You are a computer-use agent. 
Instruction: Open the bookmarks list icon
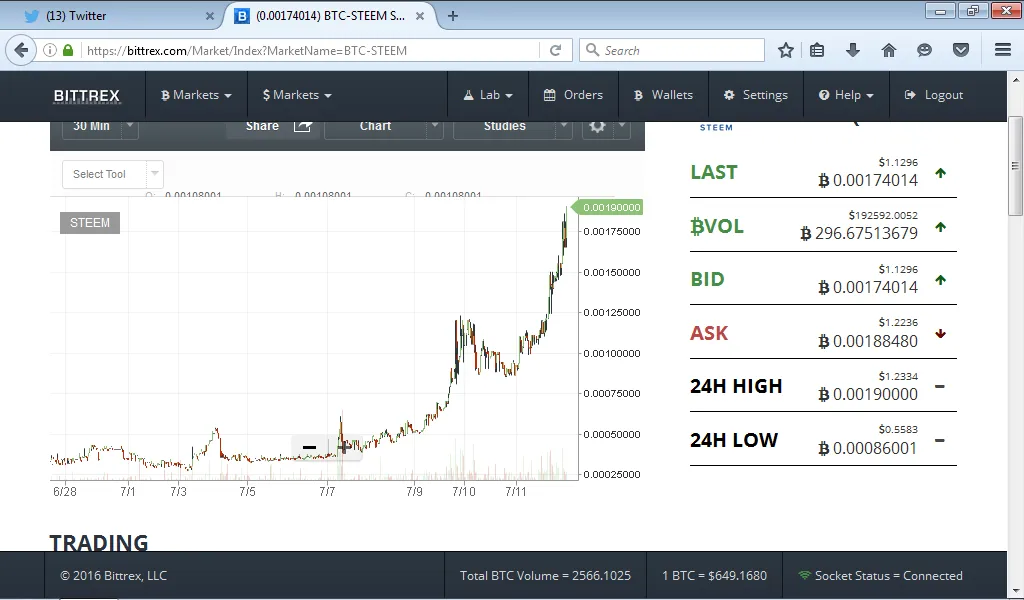[x=817, y=50]
